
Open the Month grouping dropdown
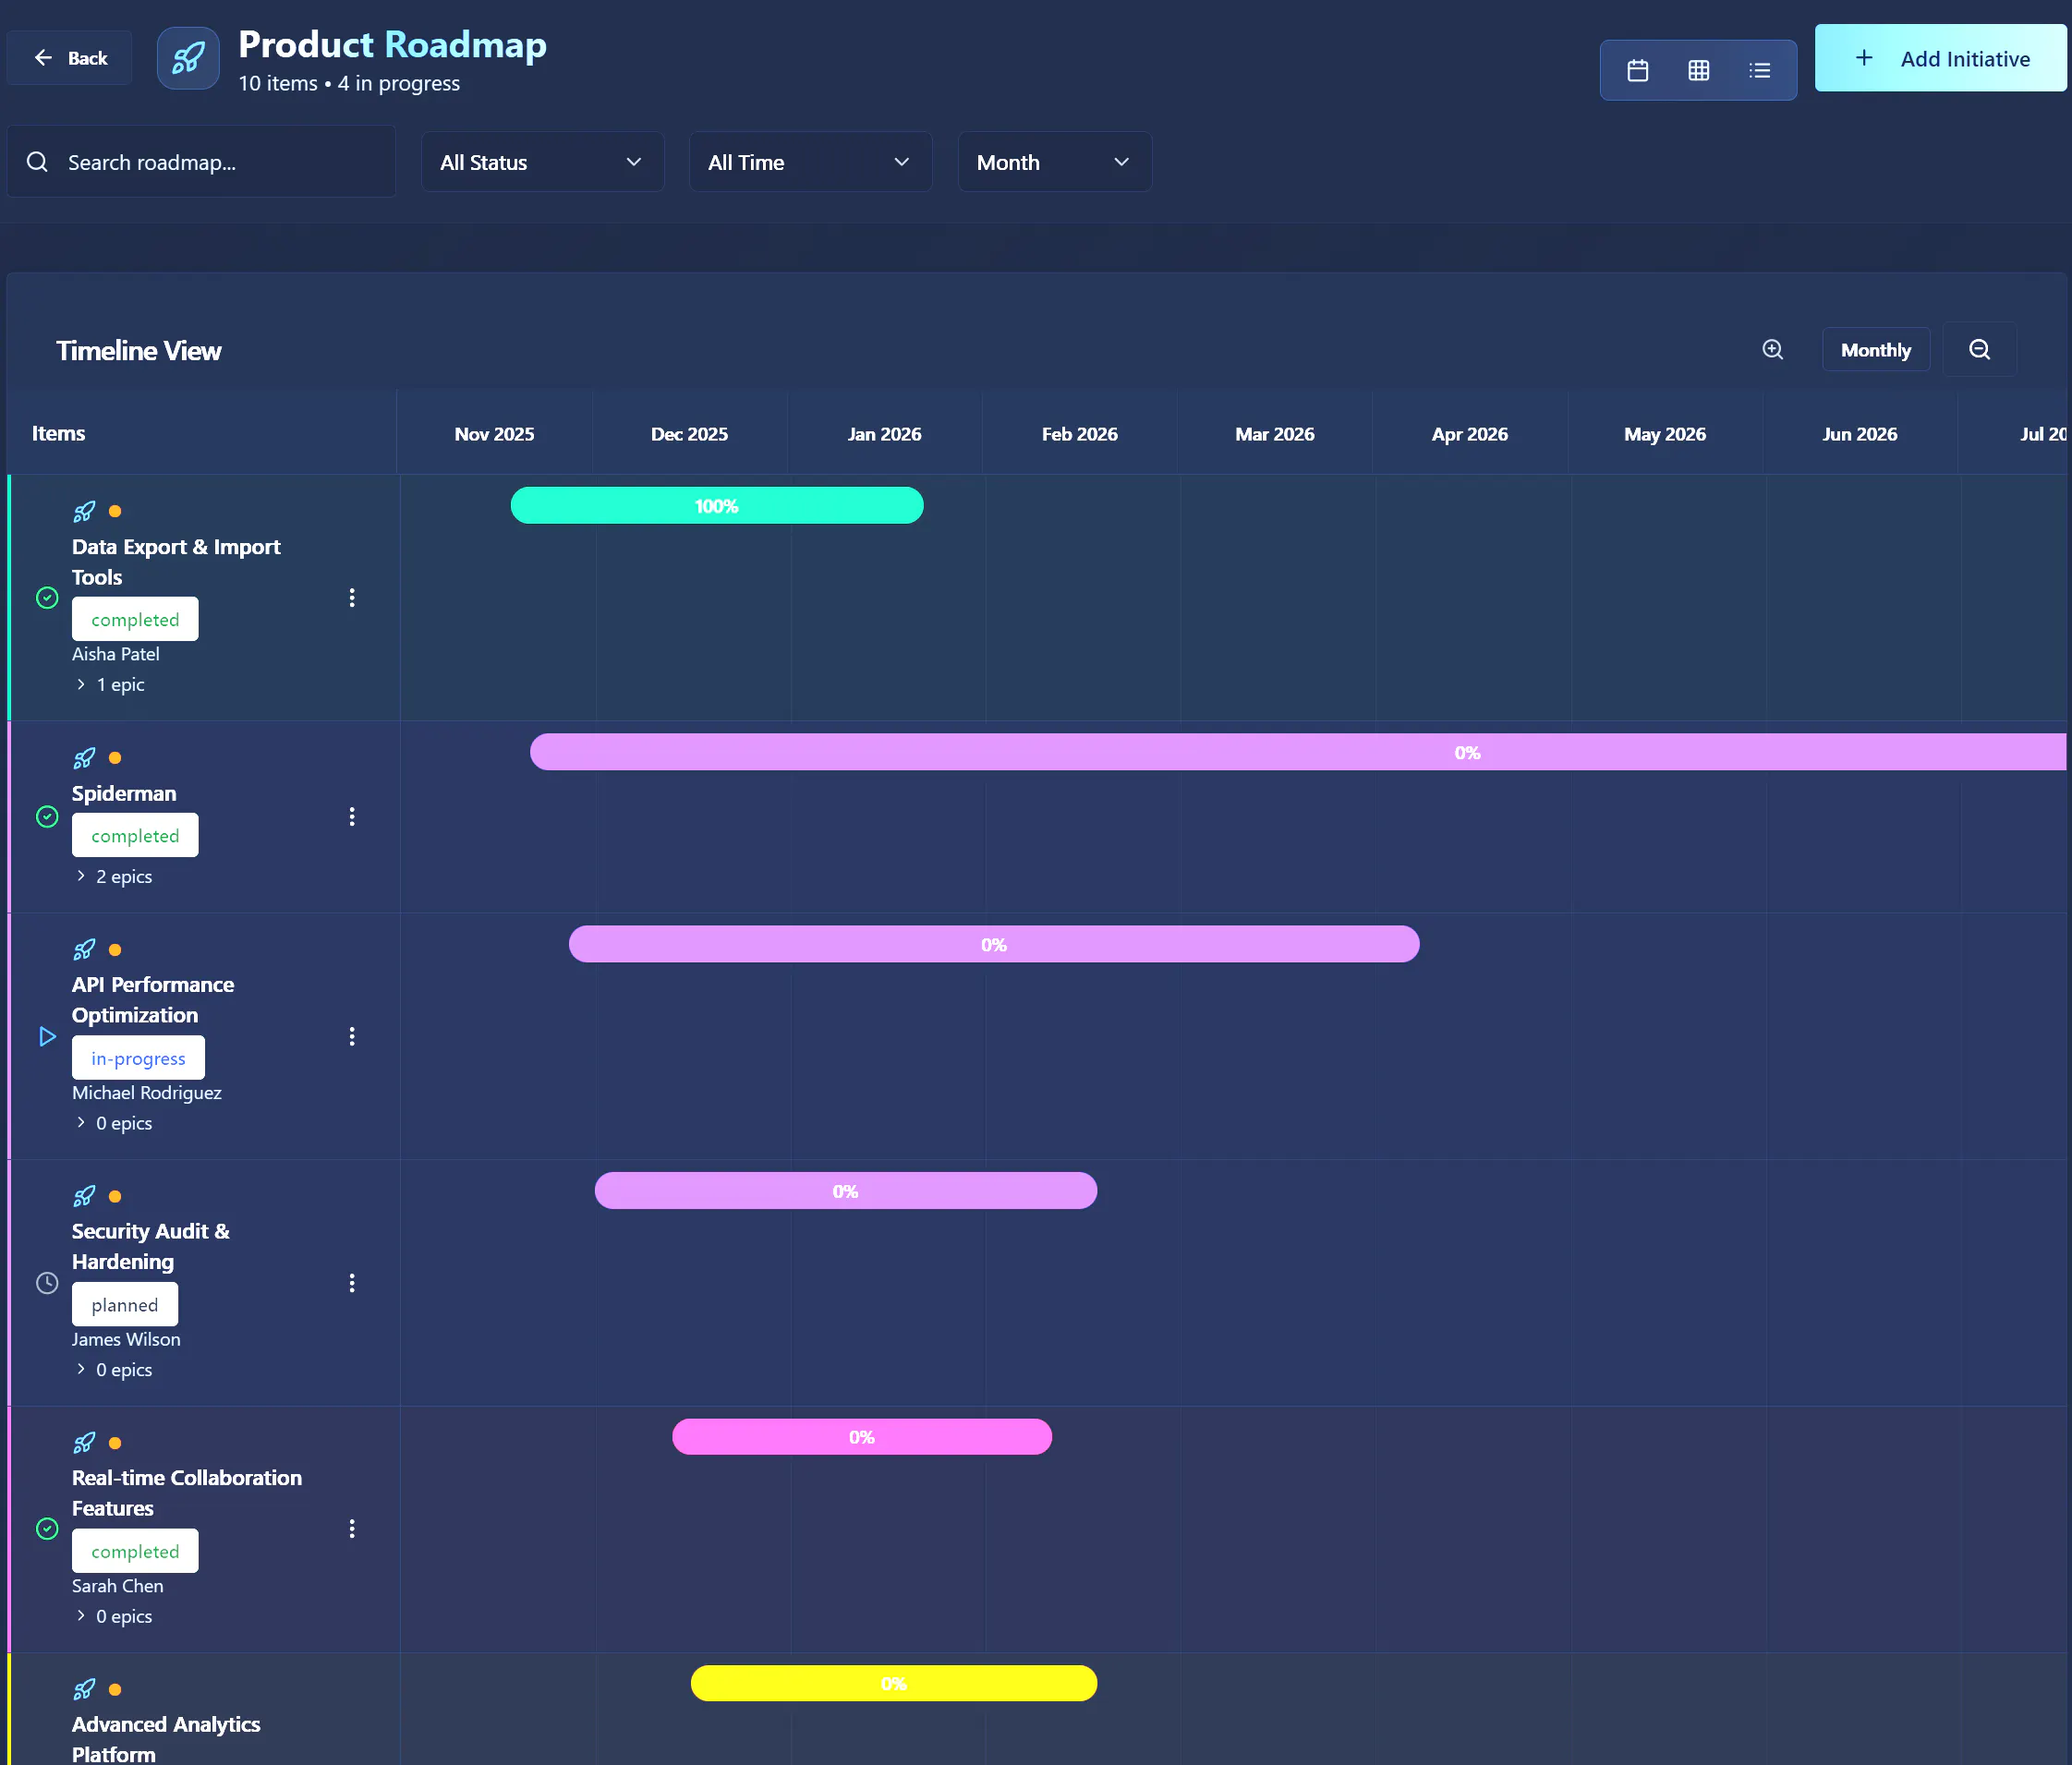pyautogui.click(x=1054, y=162)
